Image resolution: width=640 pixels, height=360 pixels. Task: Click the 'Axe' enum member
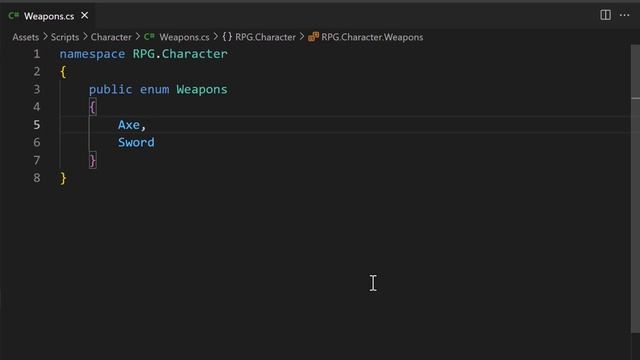click(x=129, y=125)
